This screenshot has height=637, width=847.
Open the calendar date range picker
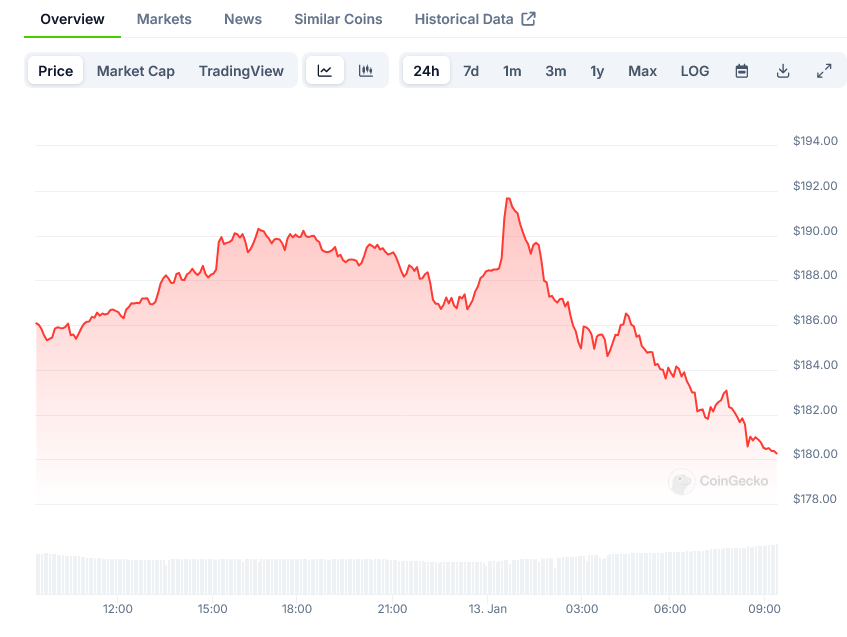742,71
